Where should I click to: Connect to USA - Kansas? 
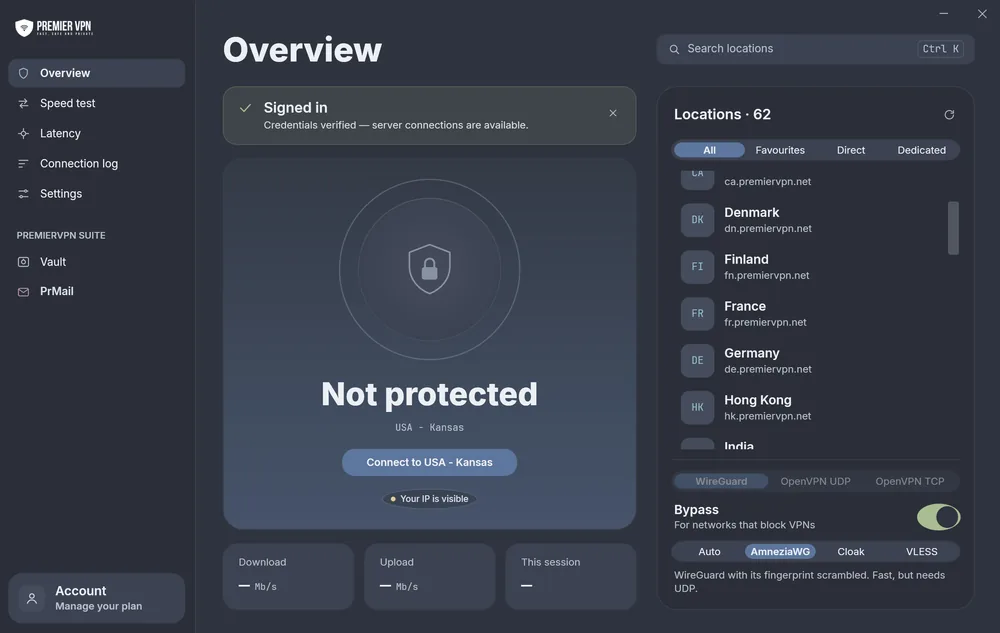[x=429, y=462]
